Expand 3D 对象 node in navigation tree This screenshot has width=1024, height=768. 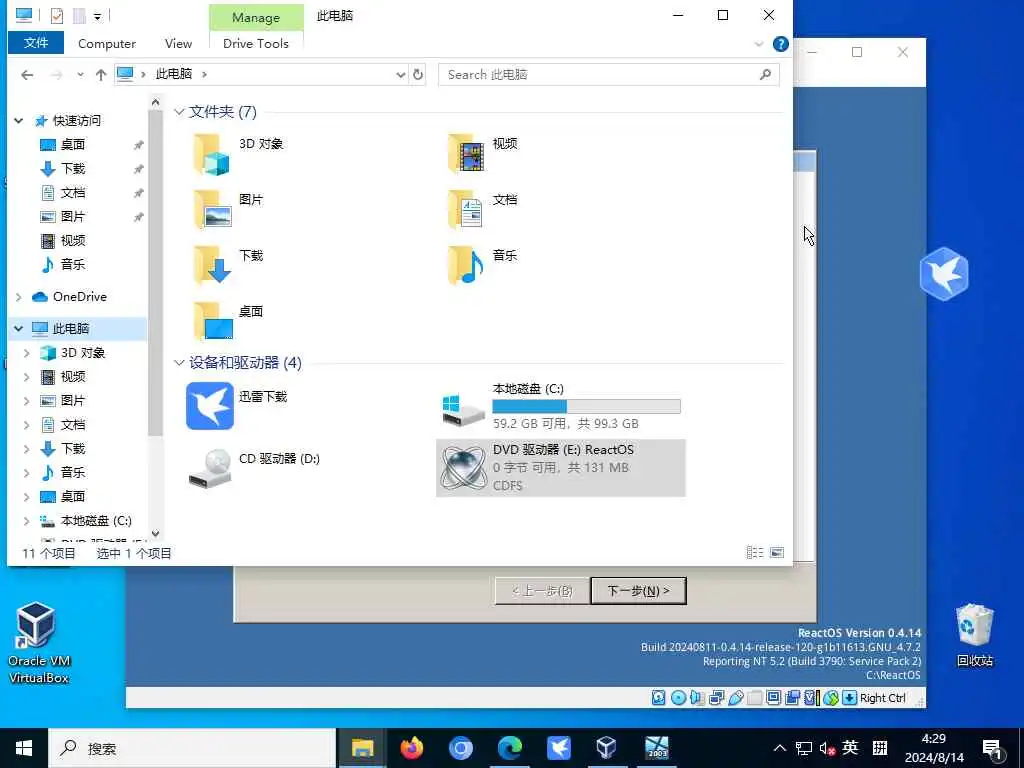tap(27, 353)
